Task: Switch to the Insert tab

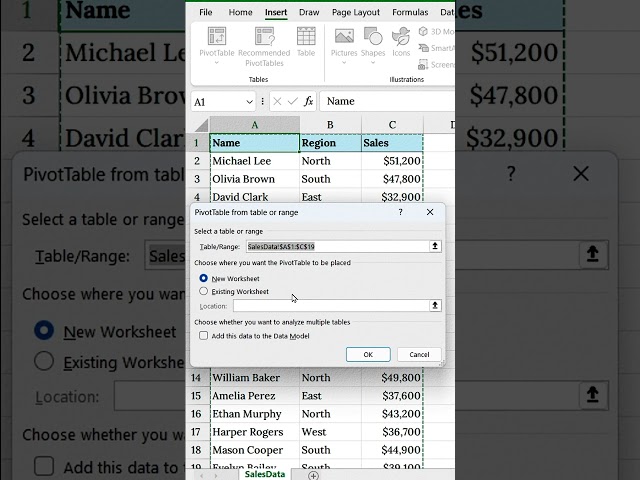Action: [x=276, y=12]
